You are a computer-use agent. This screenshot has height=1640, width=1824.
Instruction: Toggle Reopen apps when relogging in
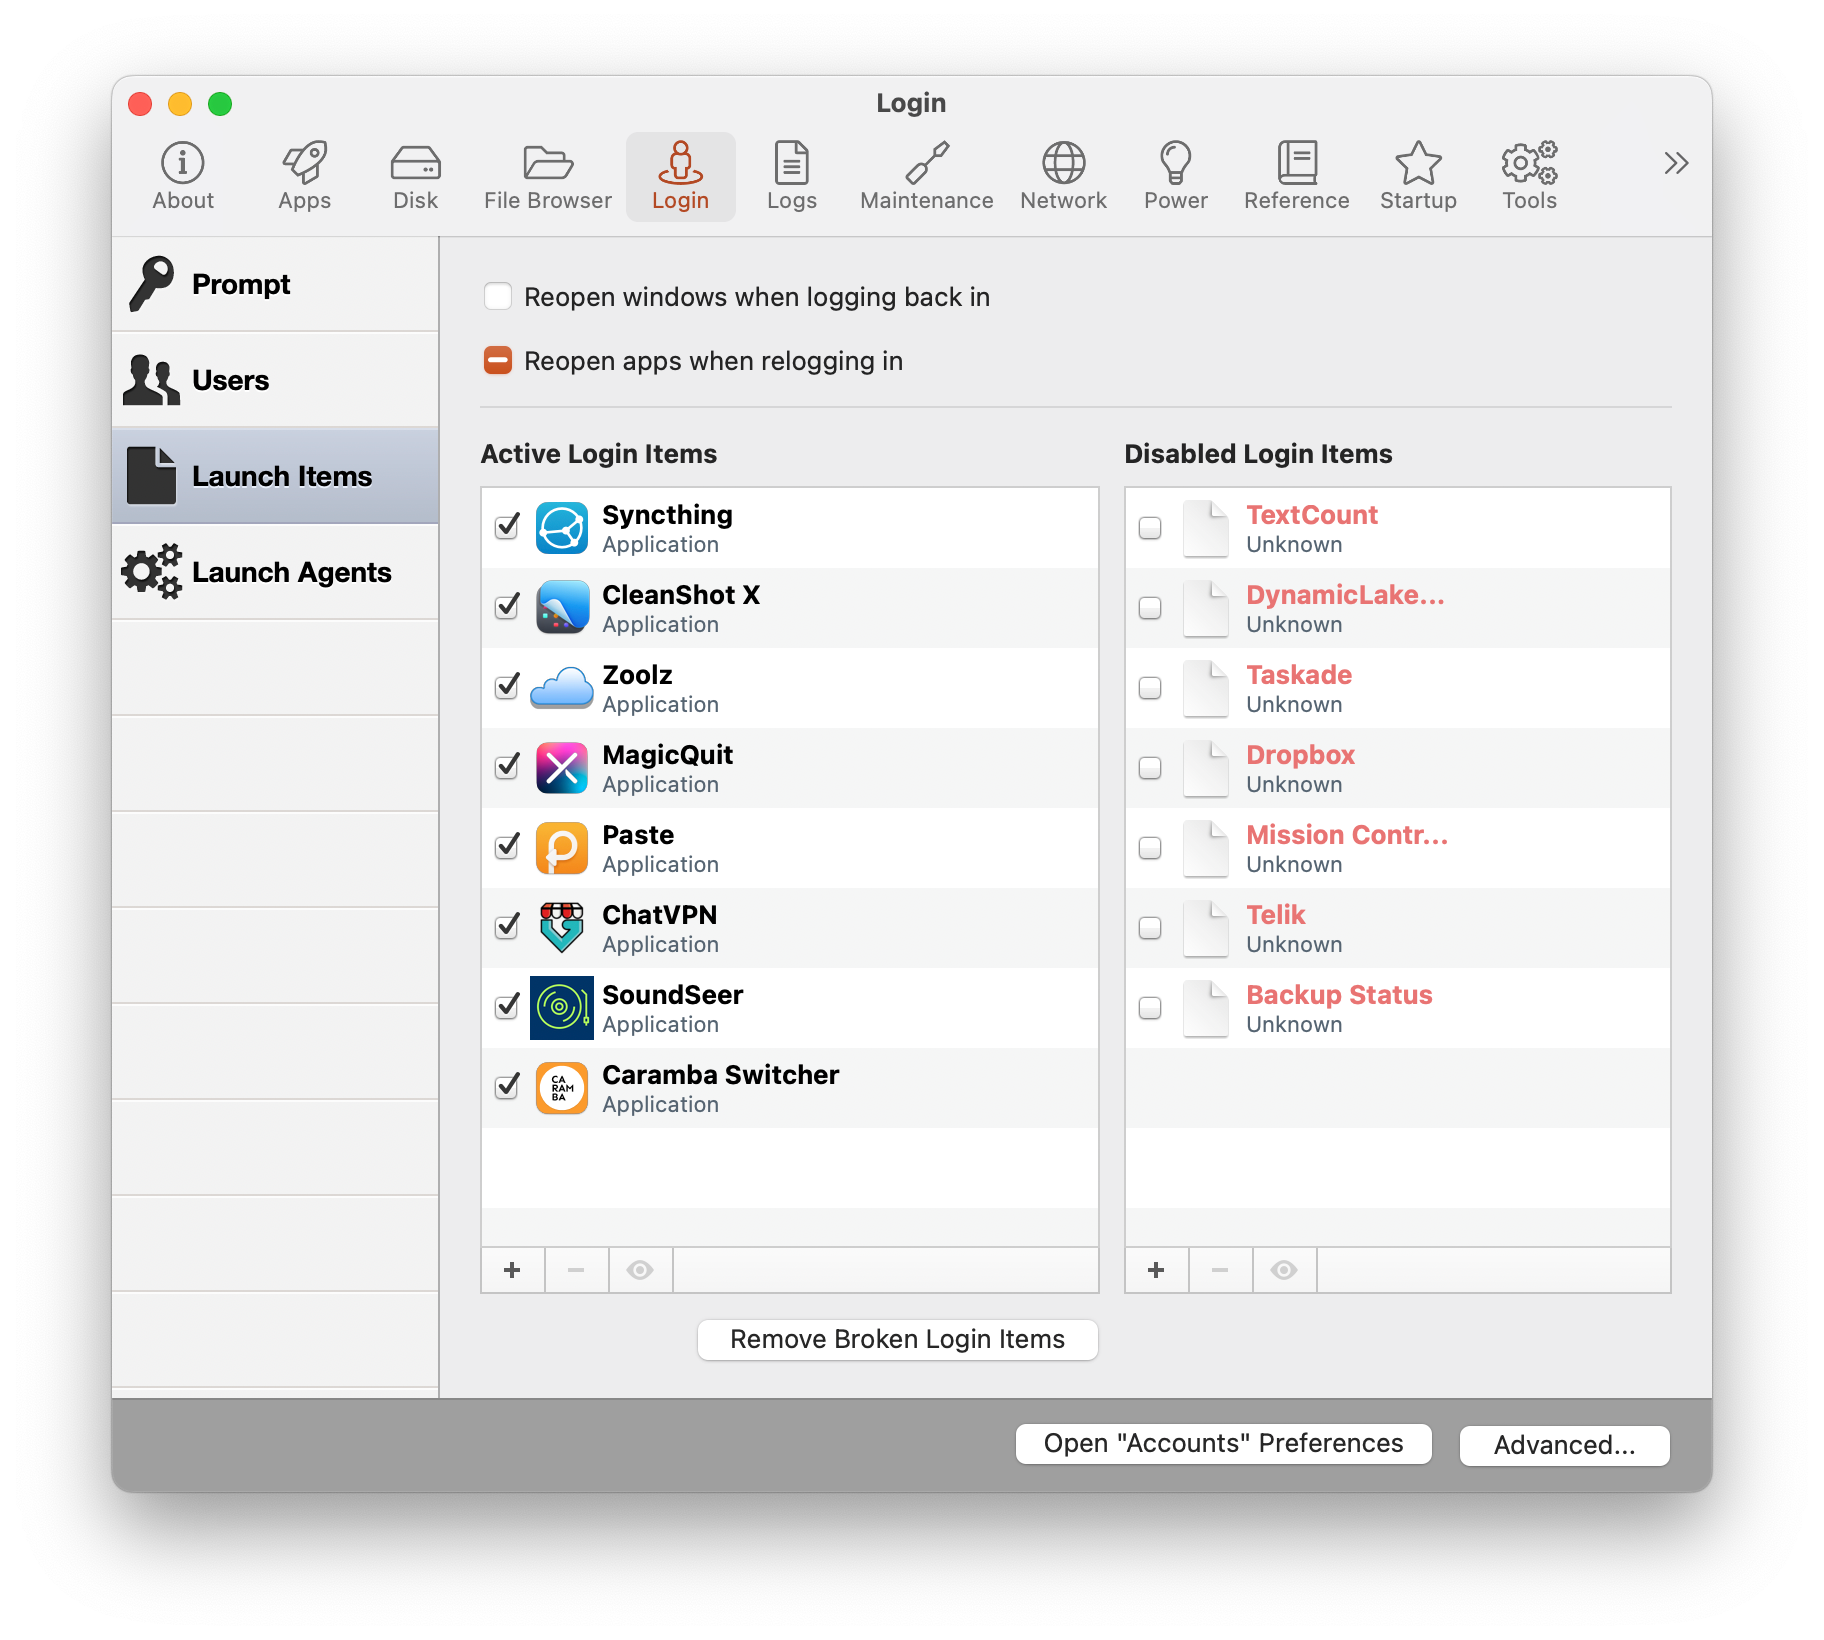coord(498,360)
